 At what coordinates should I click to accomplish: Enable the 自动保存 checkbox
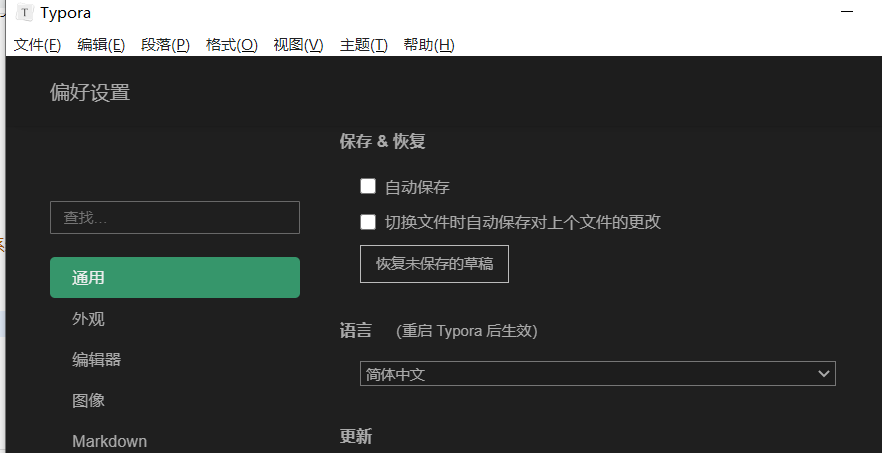coord(368,186)
